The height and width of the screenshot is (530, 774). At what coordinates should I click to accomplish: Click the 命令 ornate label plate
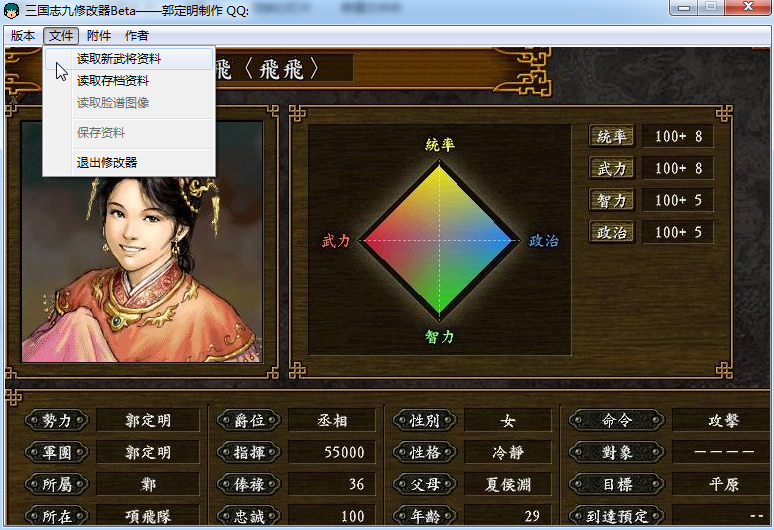point(617,420)
